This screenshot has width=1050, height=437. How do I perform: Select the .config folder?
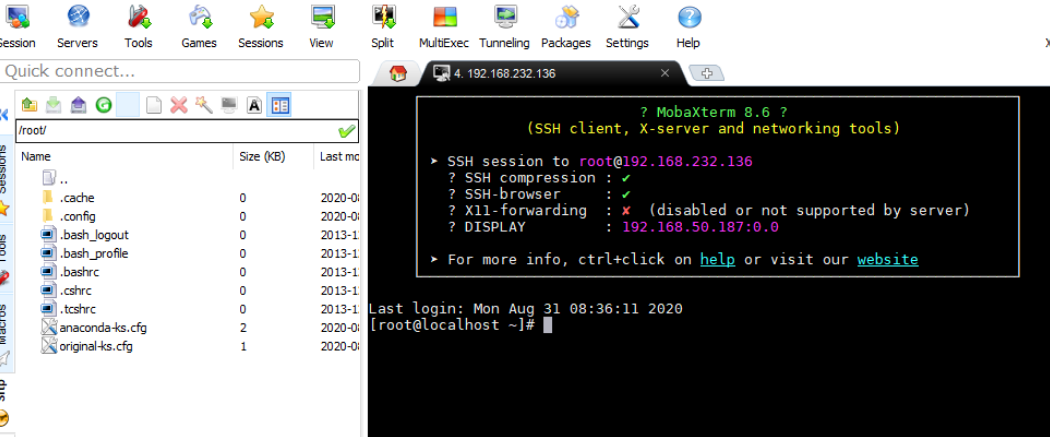(68, 216)
